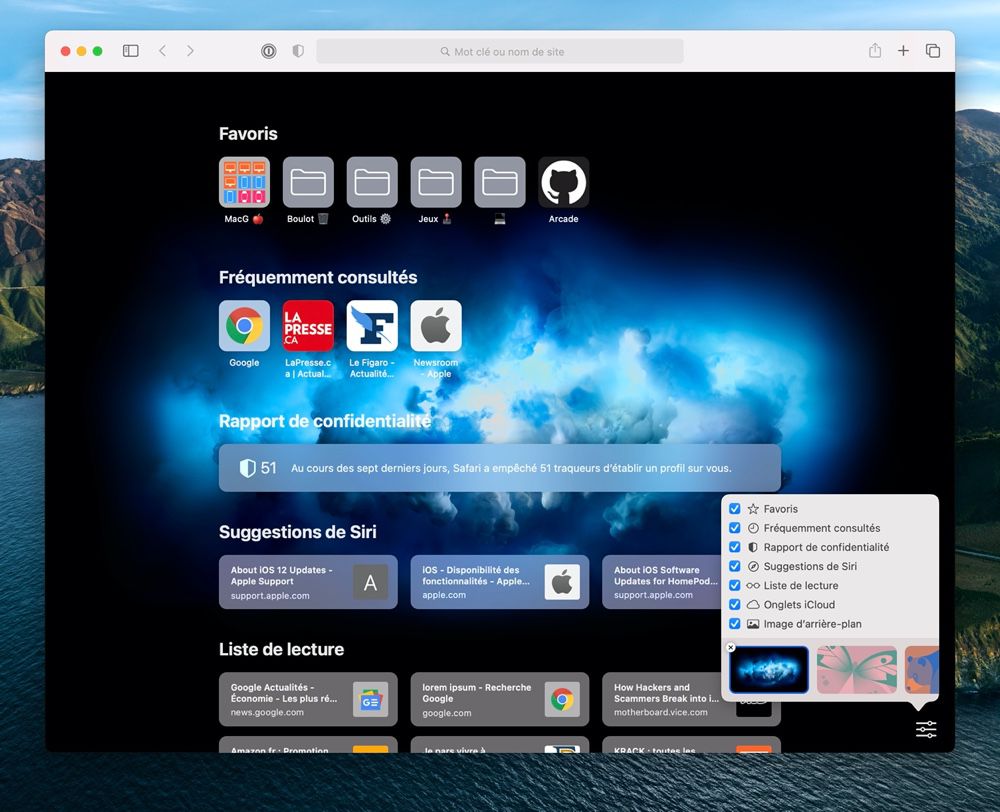Screen dimensions: 1000x812
Task: Go back with the left chevron
Action: point(163,51)
